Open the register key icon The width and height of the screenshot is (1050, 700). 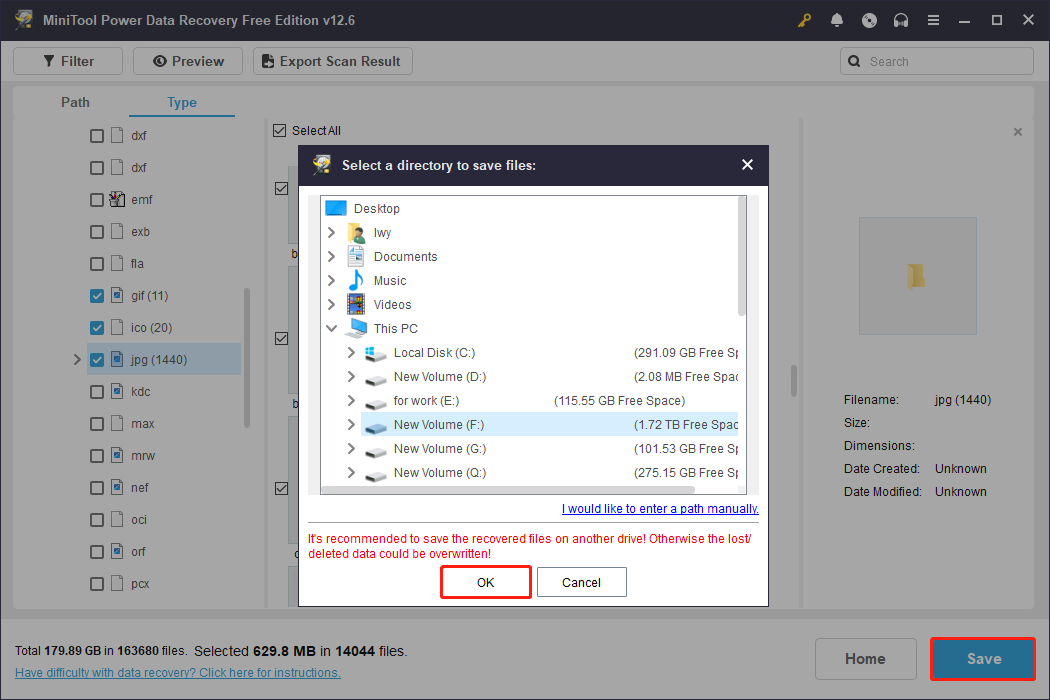click(x=804, y=20)
